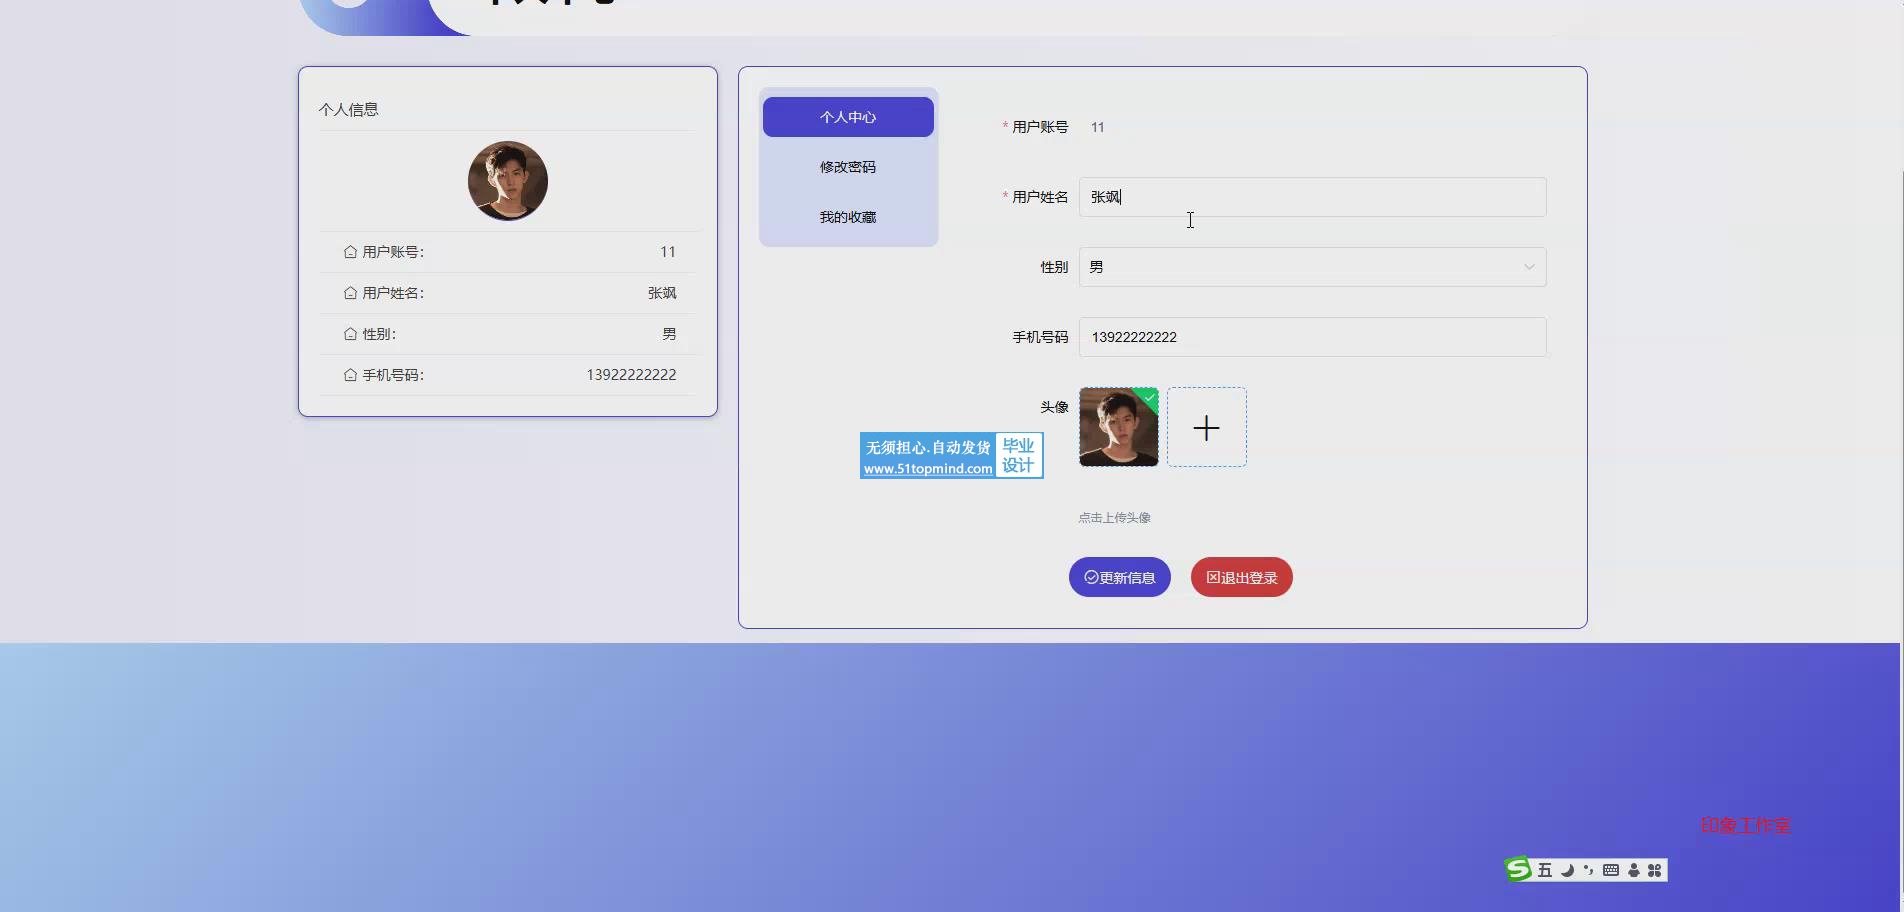Open the soft keyboard icon in IME bar
This screenshot has width=1904, height=912.
pyautogui.click(x=1610, y=870)
